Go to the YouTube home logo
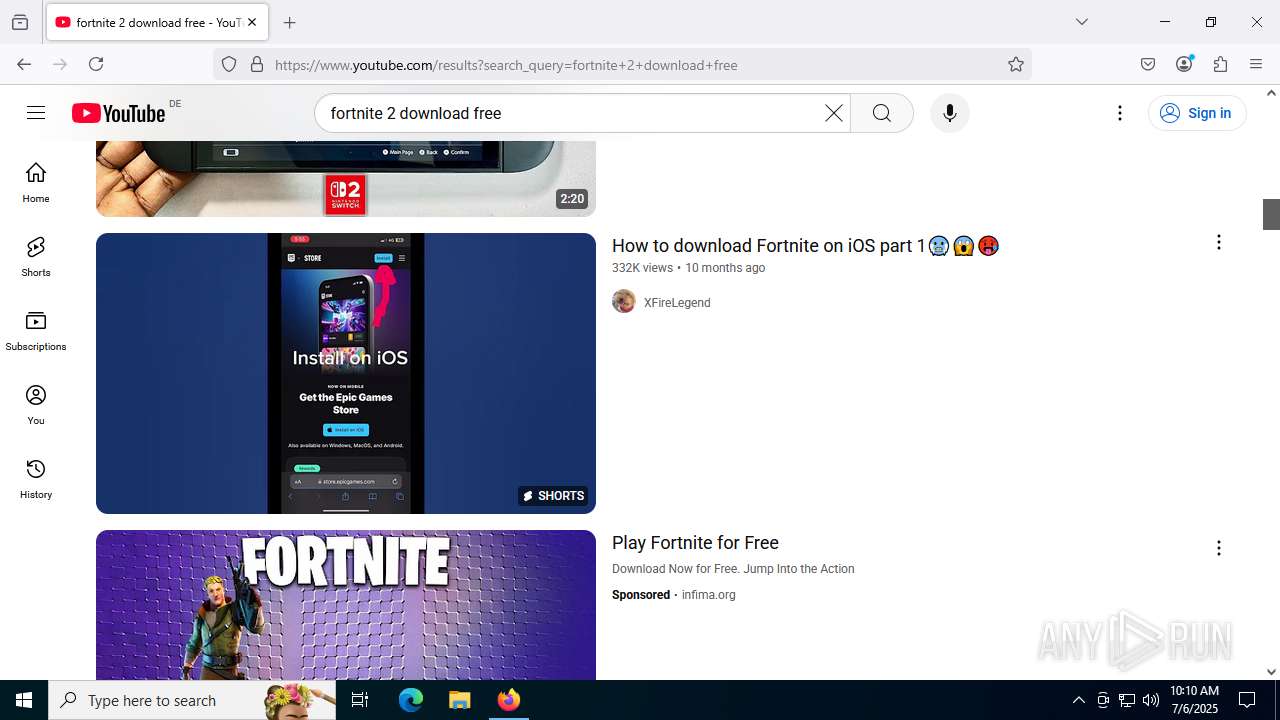 point(118,113)
